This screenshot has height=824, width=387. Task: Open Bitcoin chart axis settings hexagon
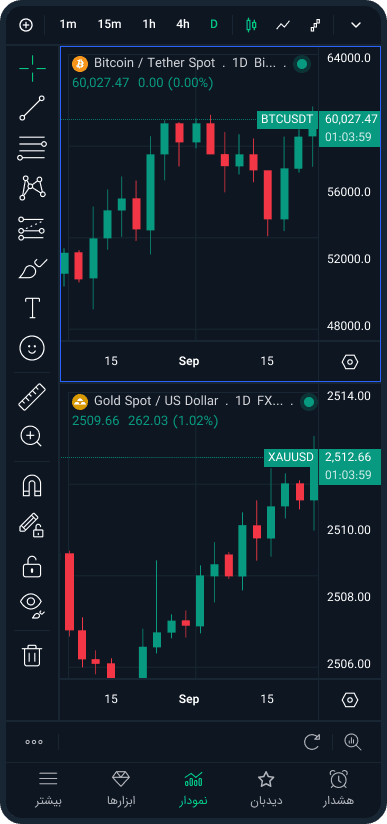[x=350, y=362]
